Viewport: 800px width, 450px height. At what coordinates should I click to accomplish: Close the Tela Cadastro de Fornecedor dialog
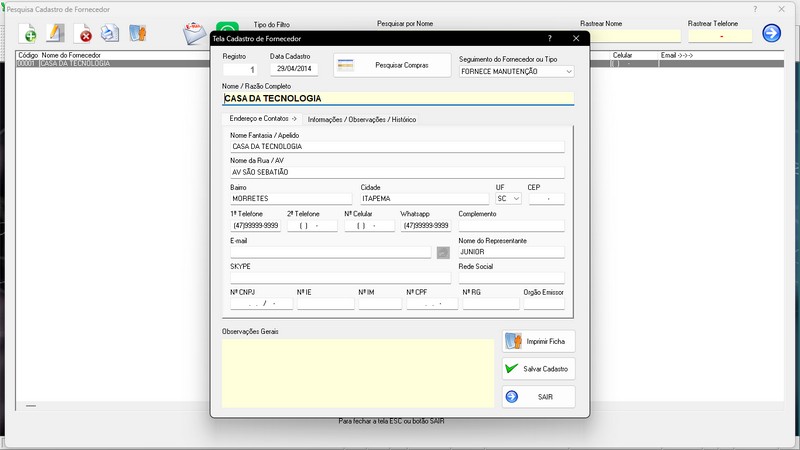(576, 38)
